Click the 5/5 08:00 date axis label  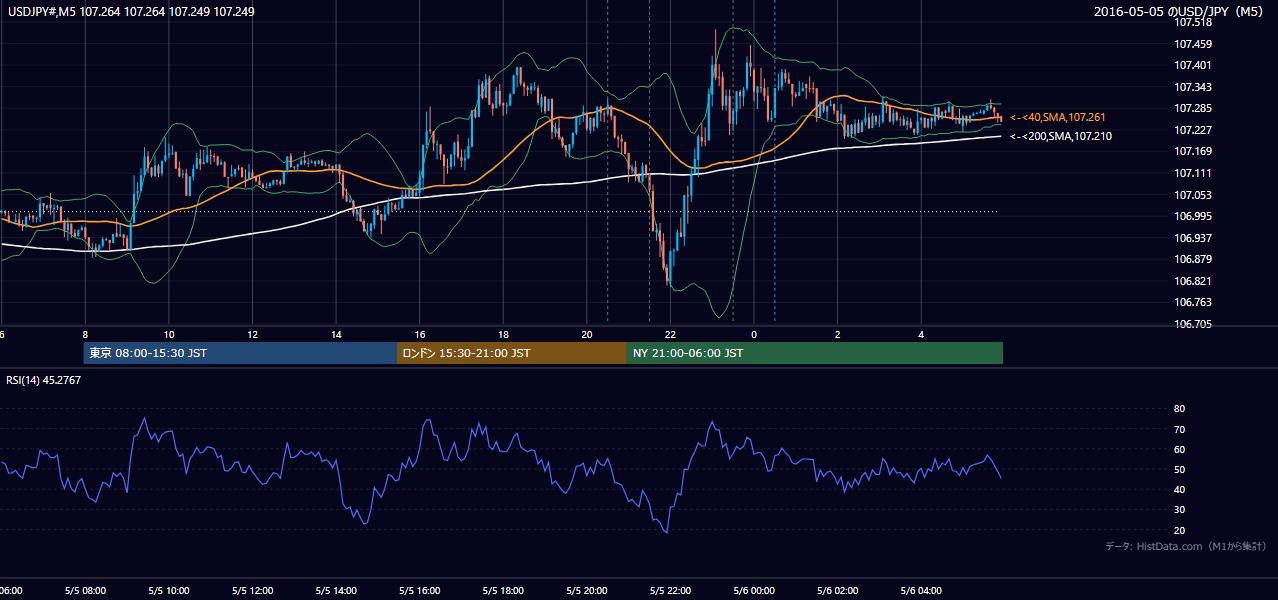click(x=84, y=590)
